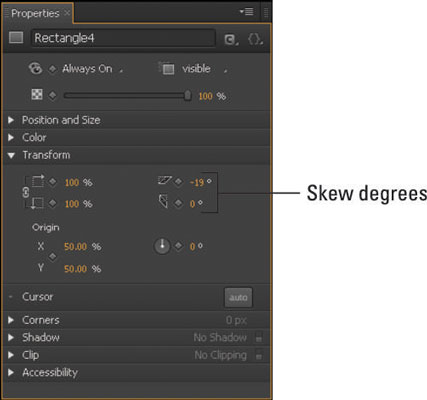Add keyframe diamond for opacity
Image resolution: width=427 pixels, height=400 pixels.
53,95
